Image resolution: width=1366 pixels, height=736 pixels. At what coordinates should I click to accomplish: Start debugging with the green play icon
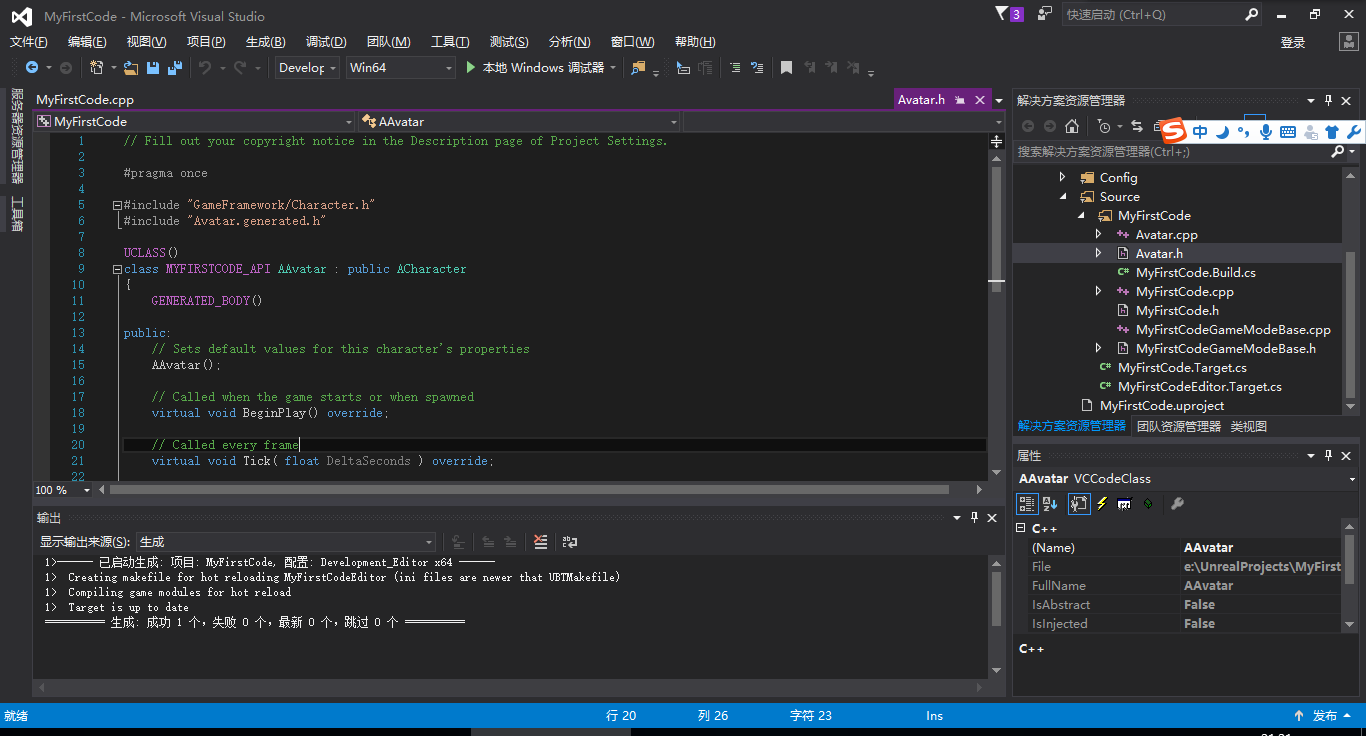(x=472, y=67)
